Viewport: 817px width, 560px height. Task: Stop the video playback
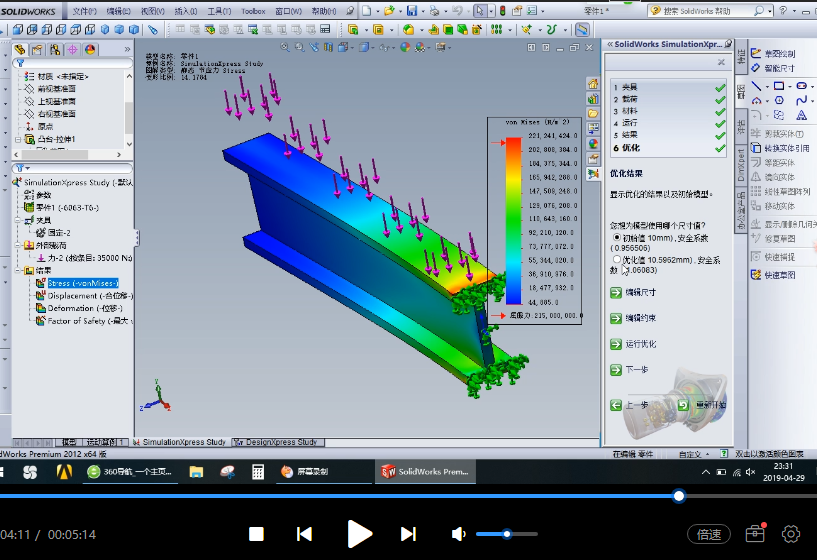pyautogui.click(x=256, y=534)
